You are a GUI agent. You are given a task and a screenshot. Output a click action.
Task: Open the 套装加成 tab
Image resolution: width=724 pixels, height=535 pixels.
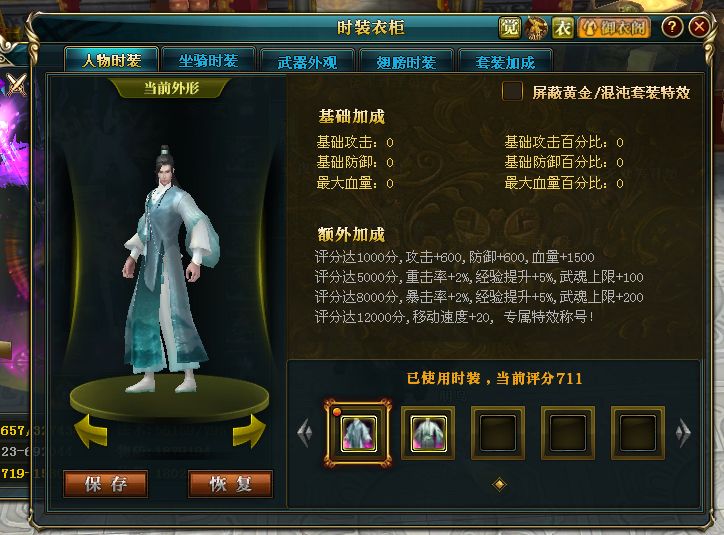coord(505,61)
